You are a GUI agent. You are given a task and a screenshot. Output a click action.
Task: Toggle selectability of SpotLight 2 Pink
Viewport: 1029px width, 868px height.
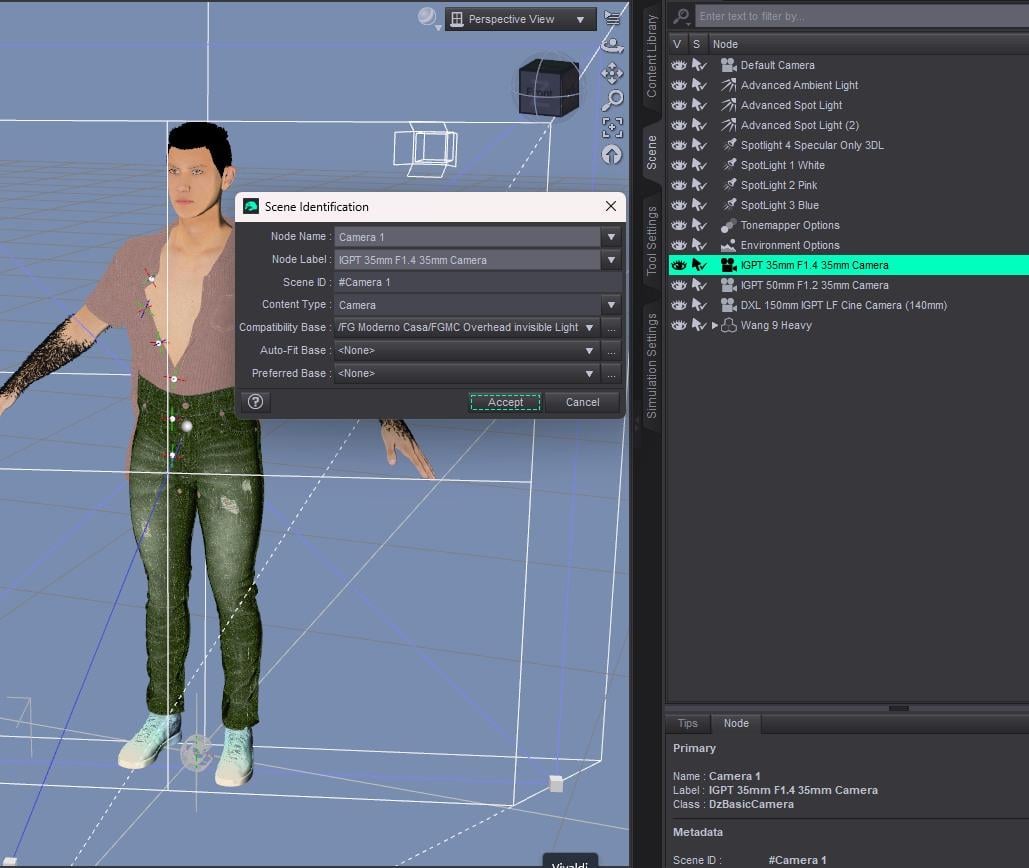[699, 185]
